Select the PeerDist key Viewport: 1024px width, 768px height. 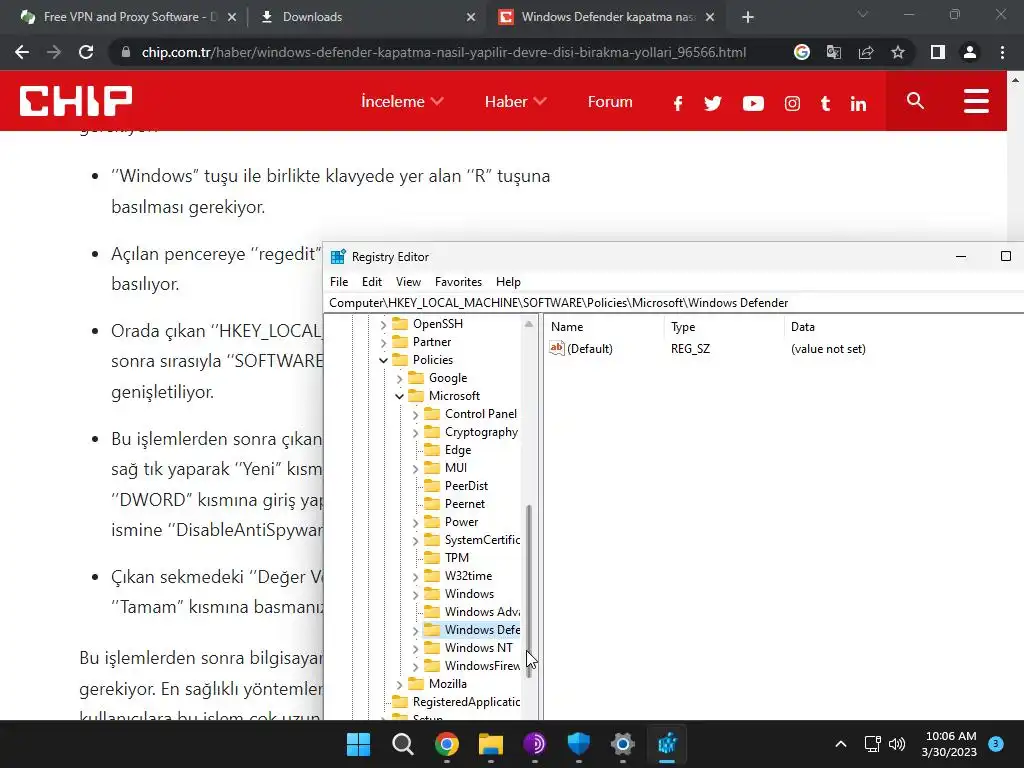click(x=466, y=486)
